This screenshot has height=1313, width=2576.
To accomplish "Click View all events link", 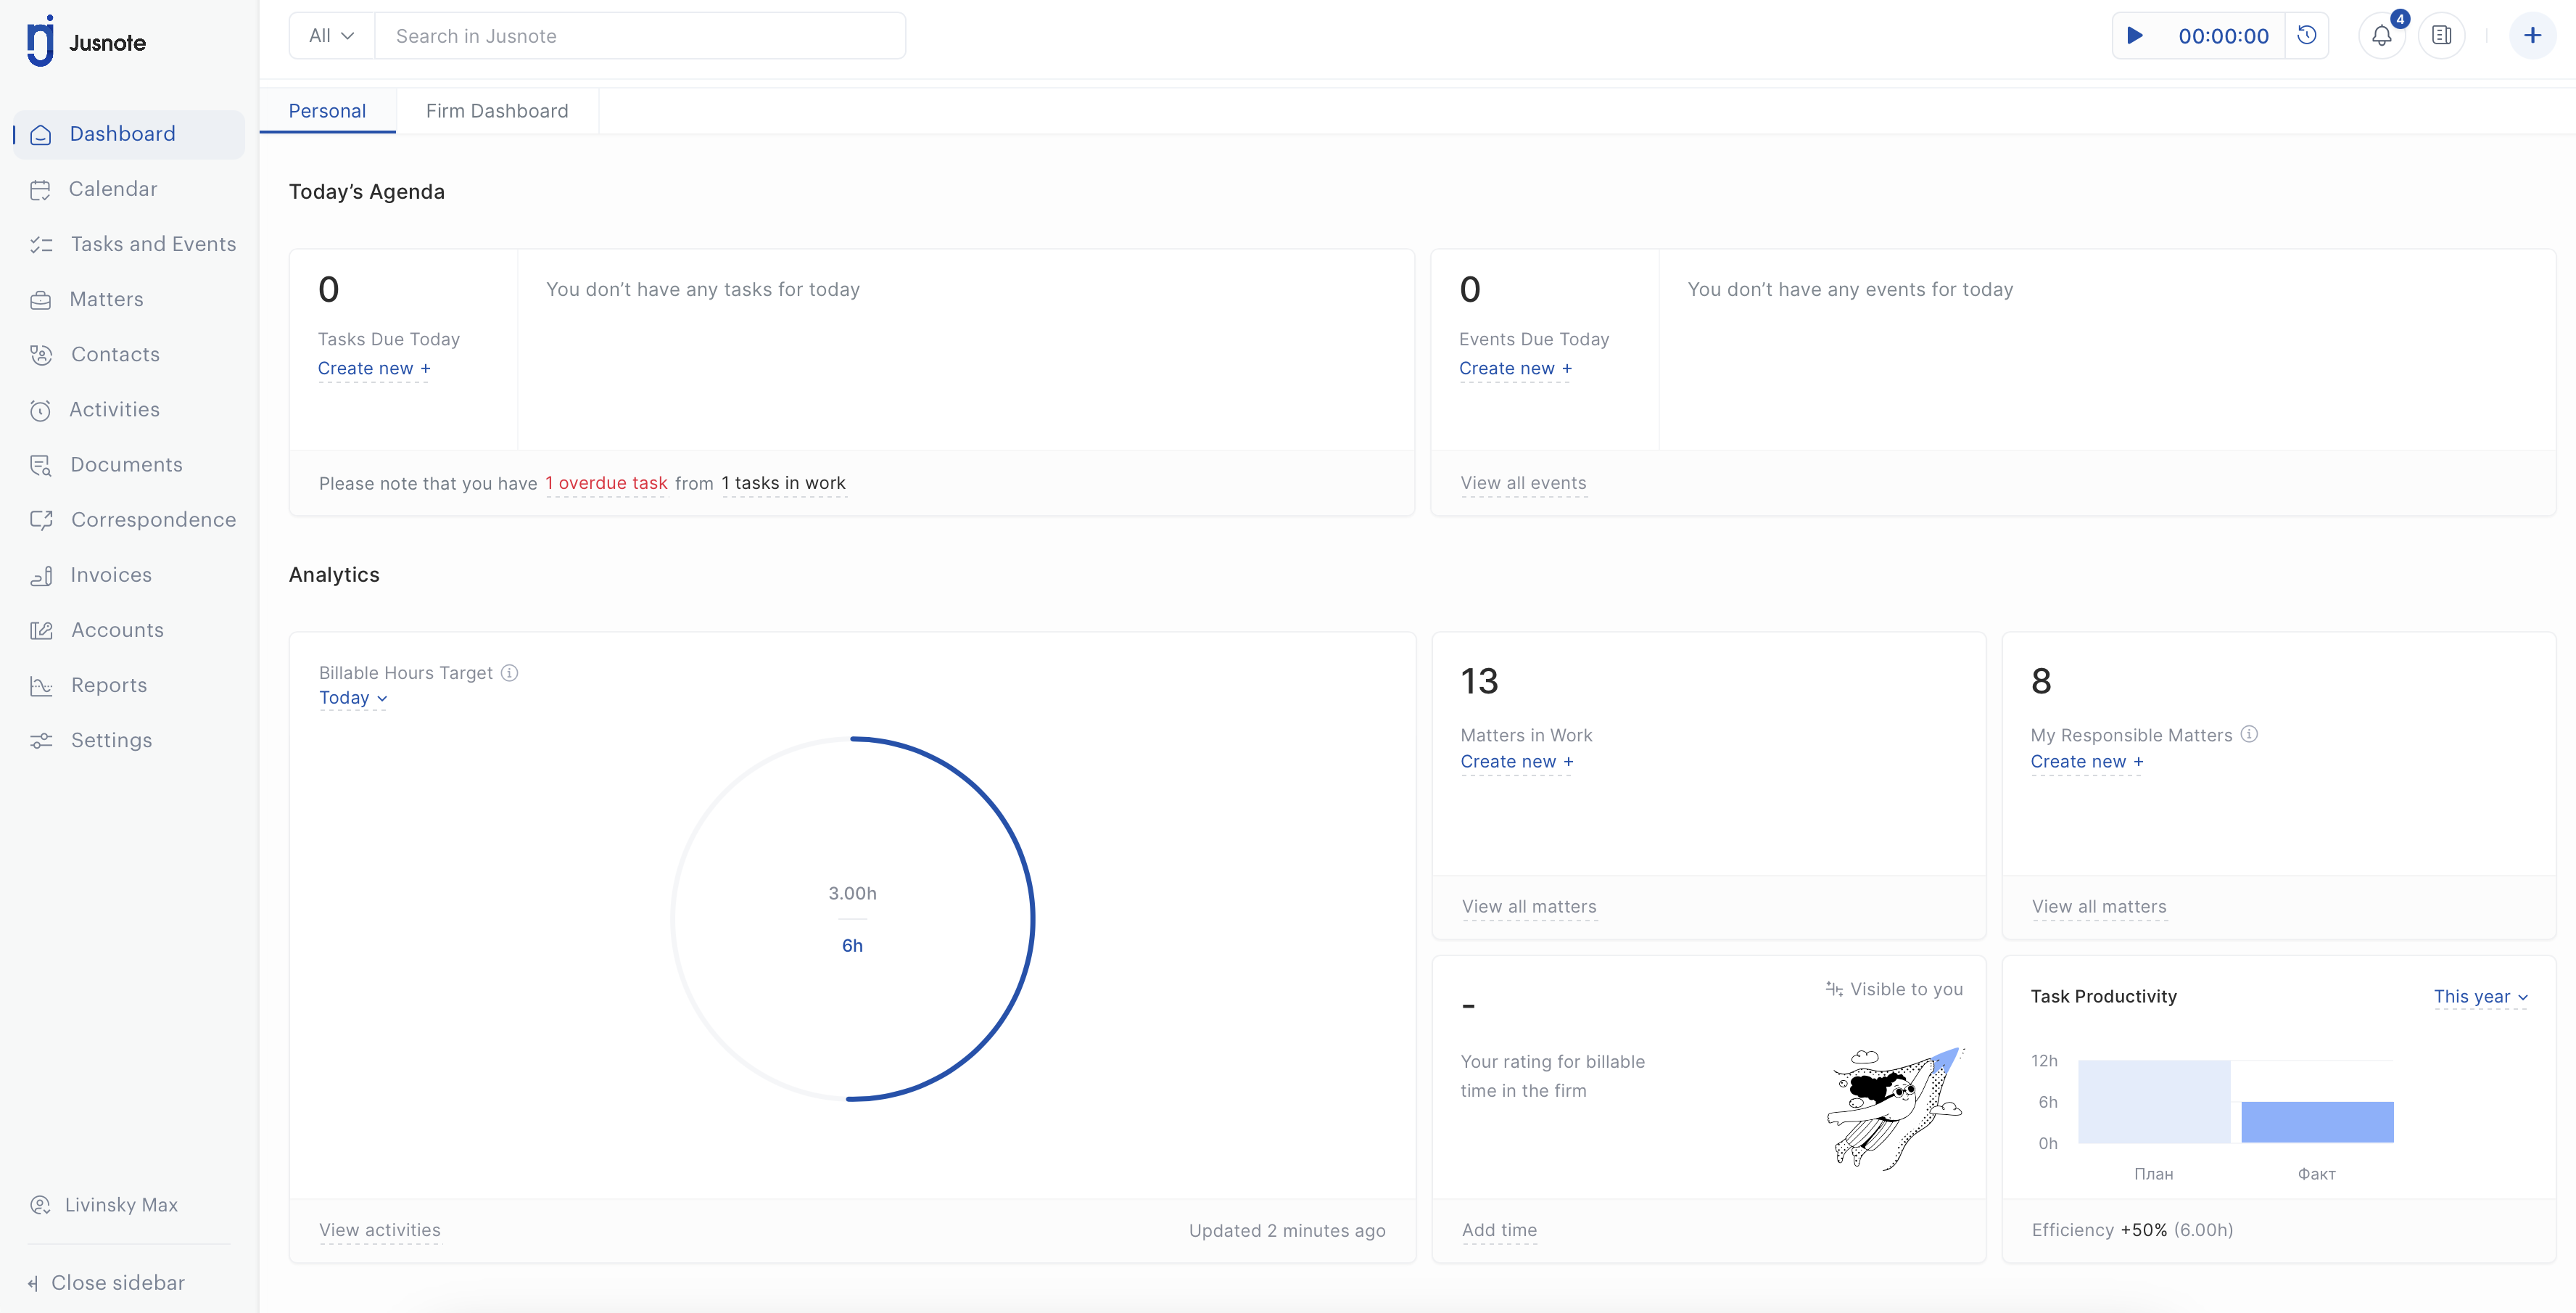I will 1523,483.
